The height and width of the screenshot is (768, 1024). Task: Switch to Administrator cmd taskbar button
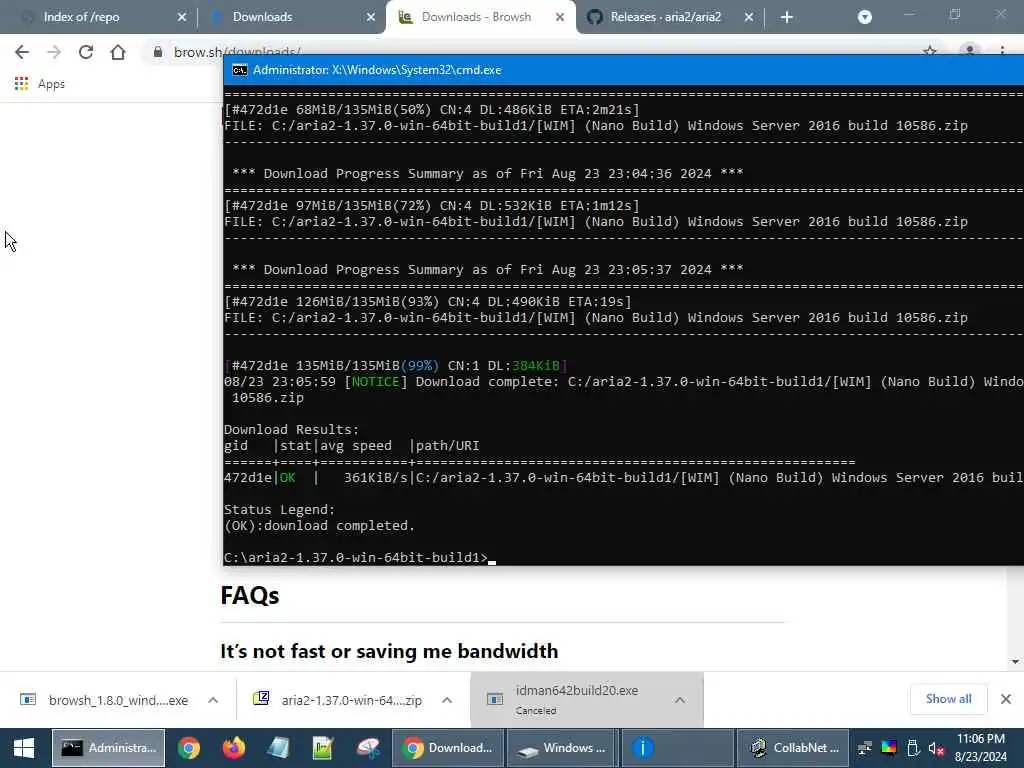tap(108, 748)
